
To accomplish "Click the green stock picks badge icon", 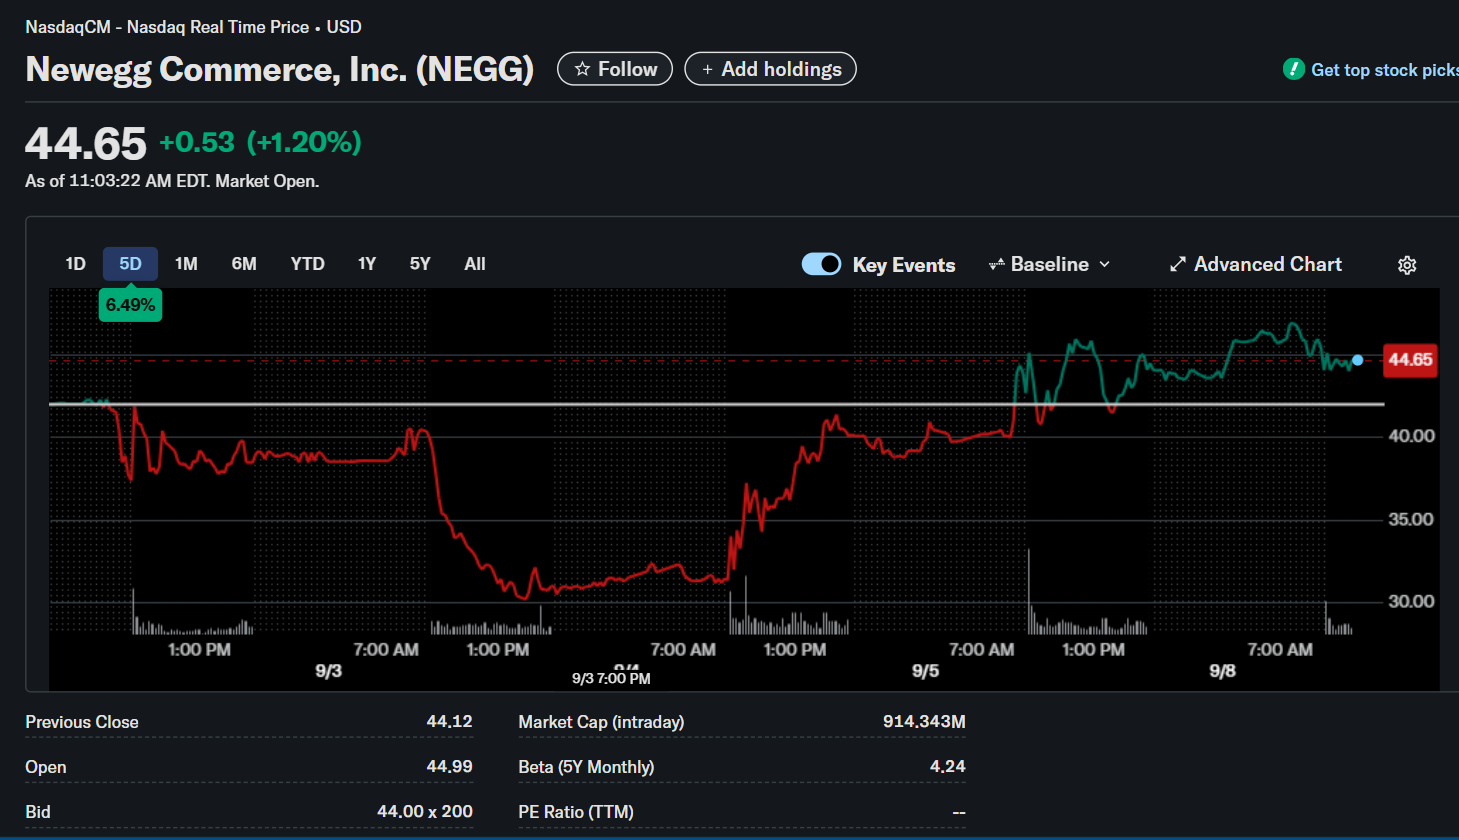I will (1294, 69).
